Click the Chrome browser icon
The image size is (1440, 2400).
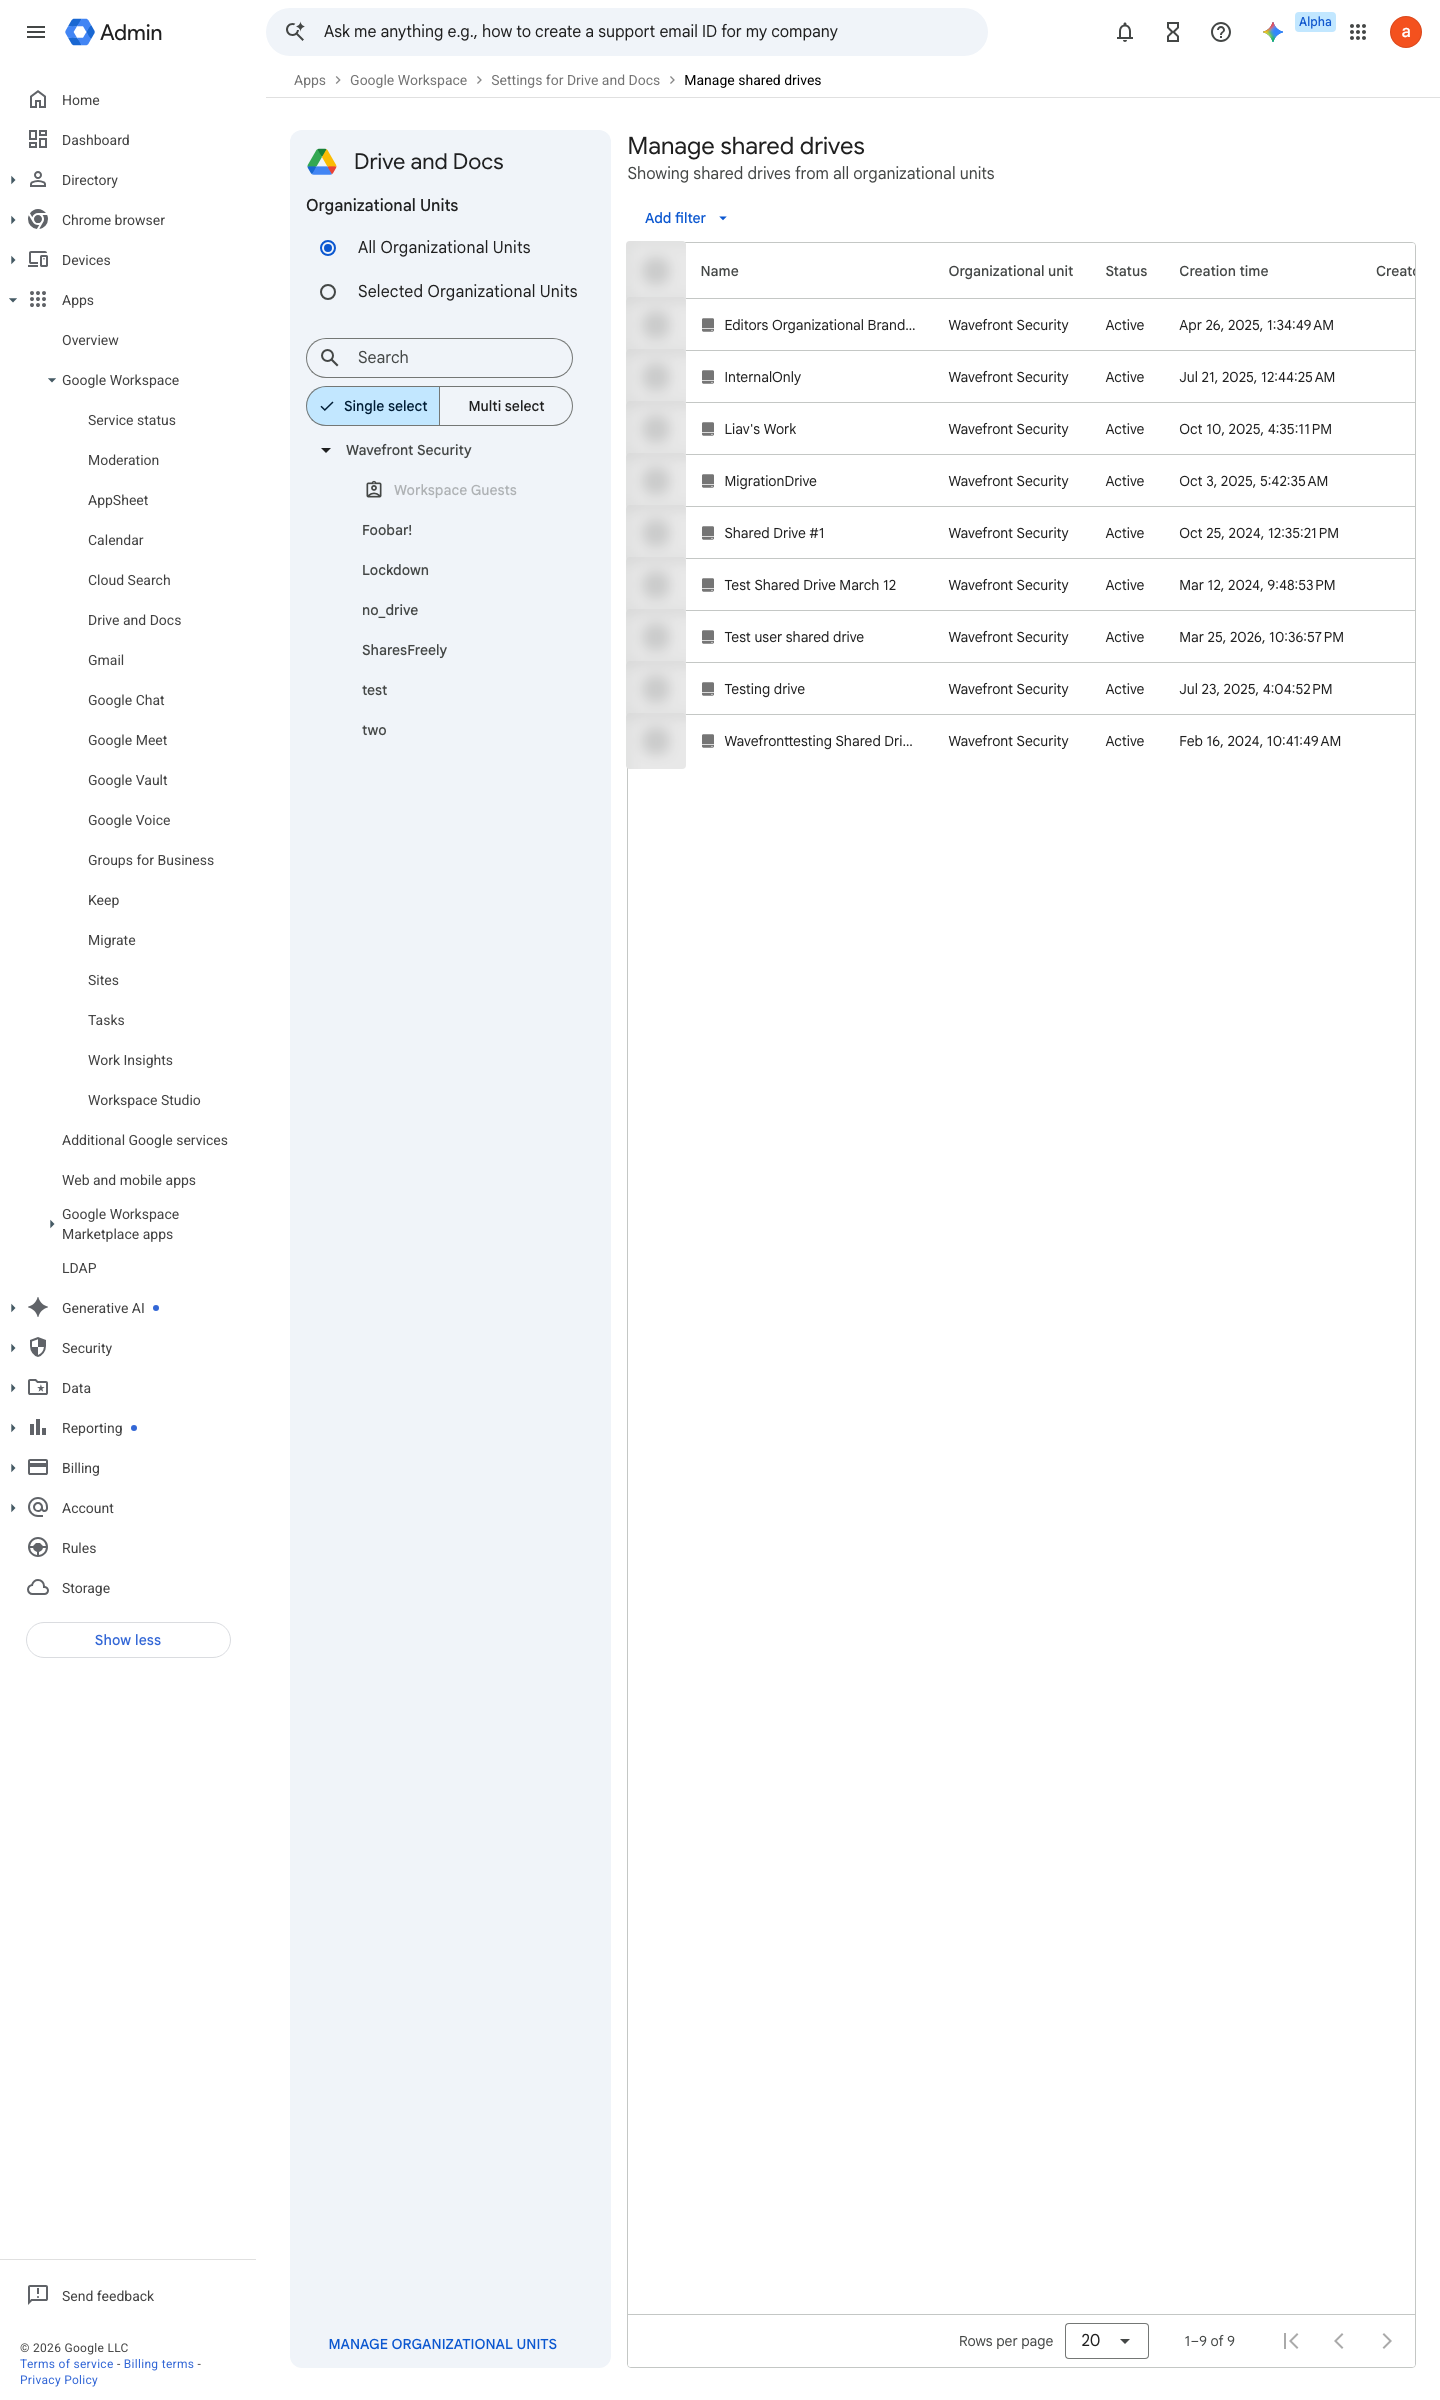[x=38, y=220]
